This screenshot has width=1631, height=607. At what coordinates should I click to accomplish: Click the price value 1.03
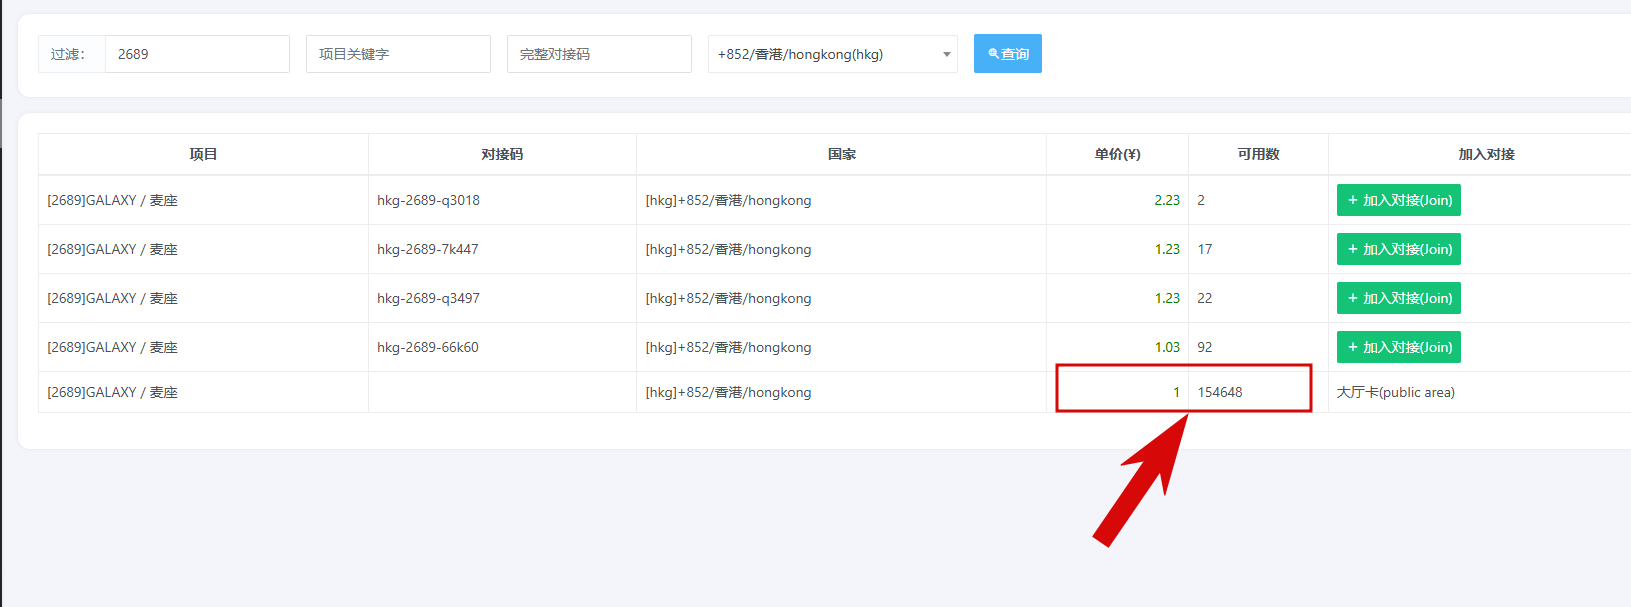(x=1167, y=347)
